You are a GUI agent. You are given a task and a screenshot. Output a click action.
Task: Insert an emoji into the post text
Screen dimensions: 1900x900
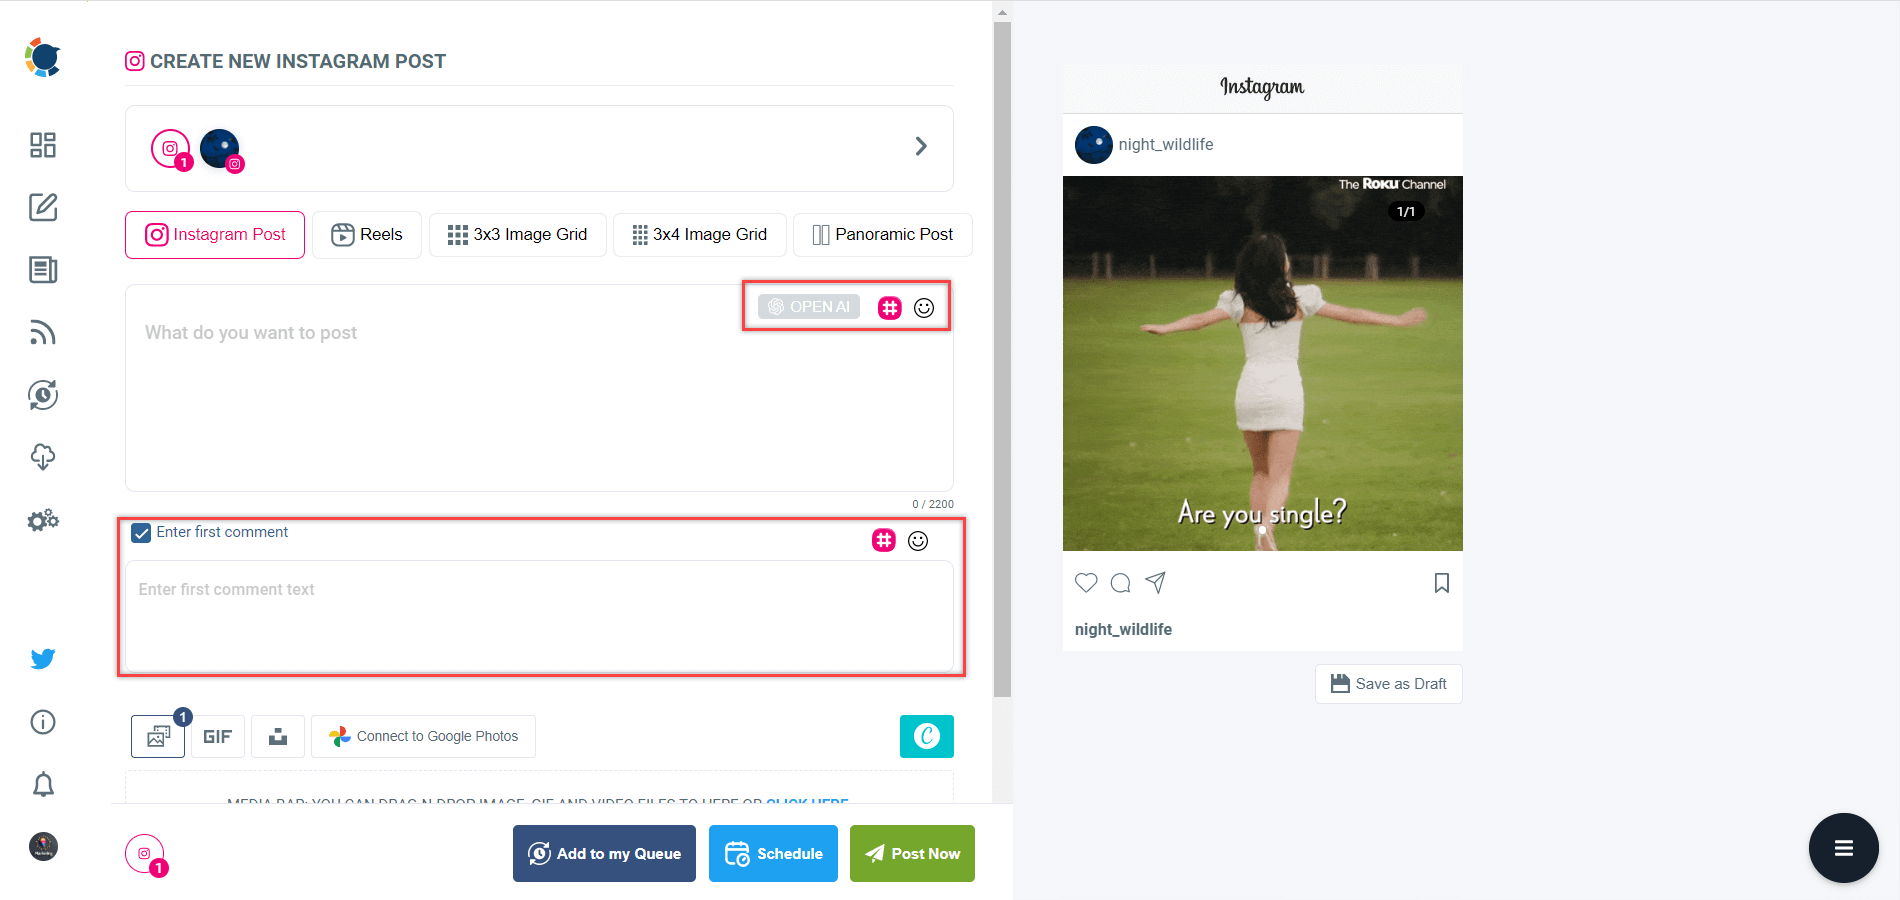click(923, 307)
